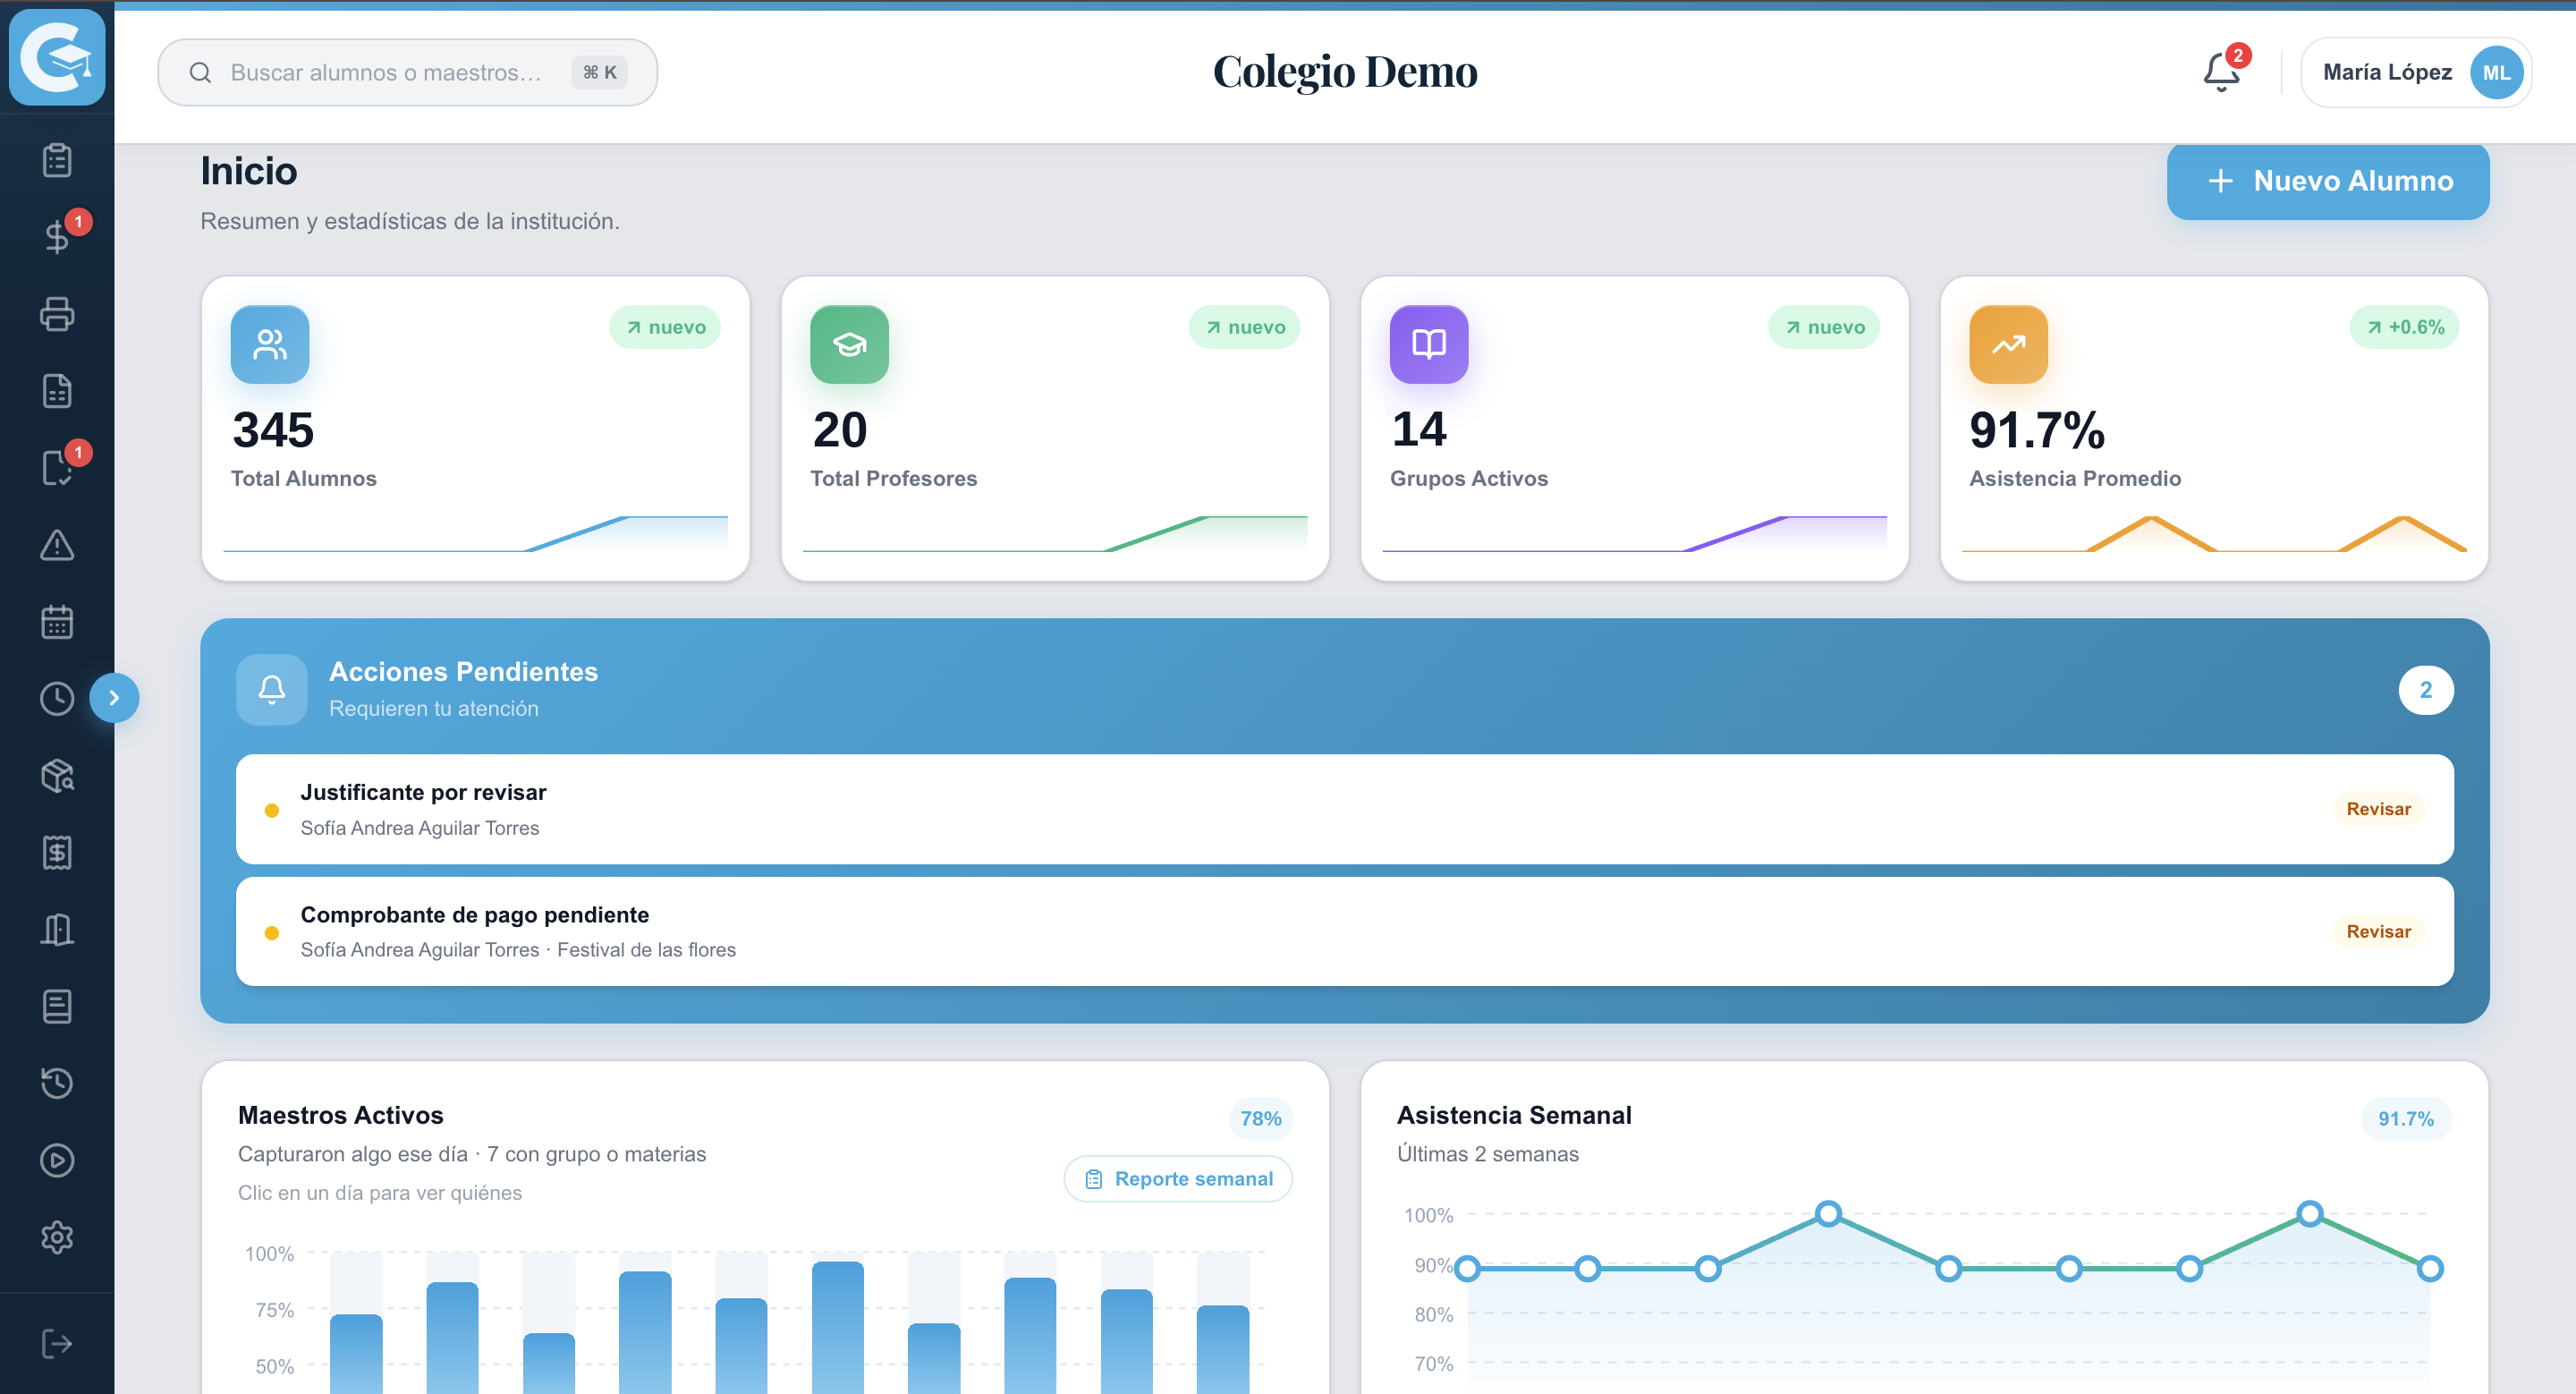Open the notifications bell in header
The width and height of the screenshot is (2576, 1394).
pyautogui.click(x=2222, y=72)
